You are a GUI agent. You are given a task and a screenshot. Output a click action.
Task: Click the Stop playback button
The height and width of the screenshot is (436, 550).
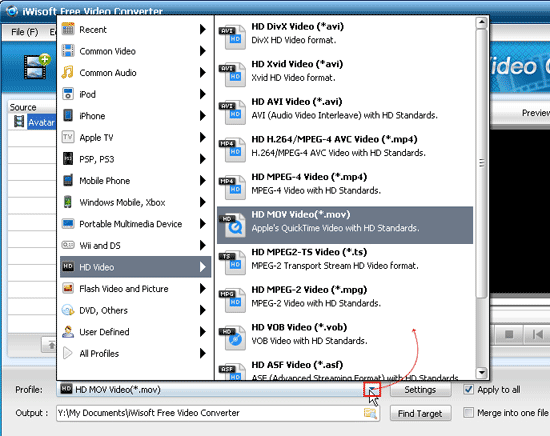[x=509, y=334]
